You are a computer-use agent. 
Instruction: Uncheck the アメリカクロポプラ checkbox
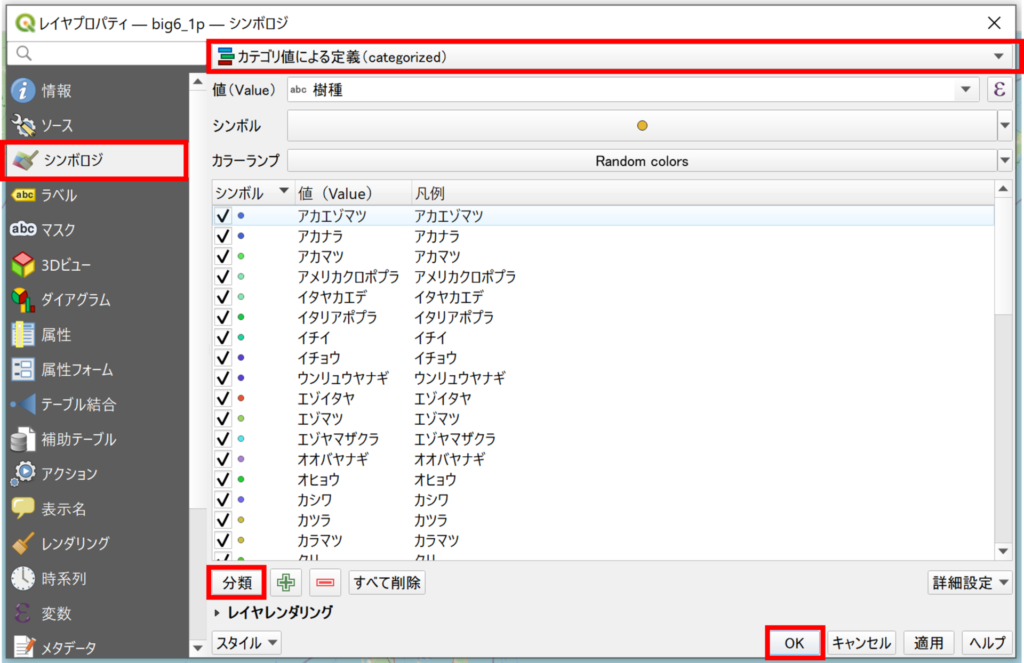pos(223,276)
